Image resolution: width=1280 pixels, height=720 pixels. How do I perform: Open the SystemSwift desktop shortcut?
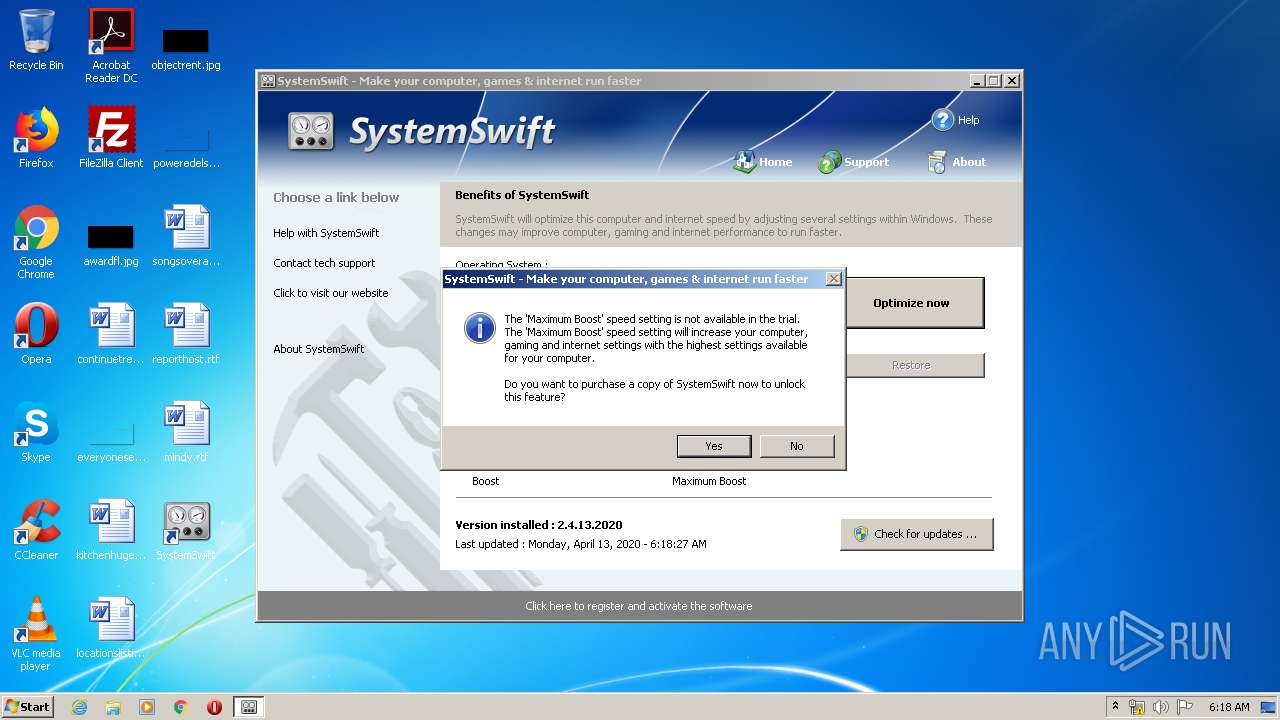pyautogui.click(x=186, y=530)
